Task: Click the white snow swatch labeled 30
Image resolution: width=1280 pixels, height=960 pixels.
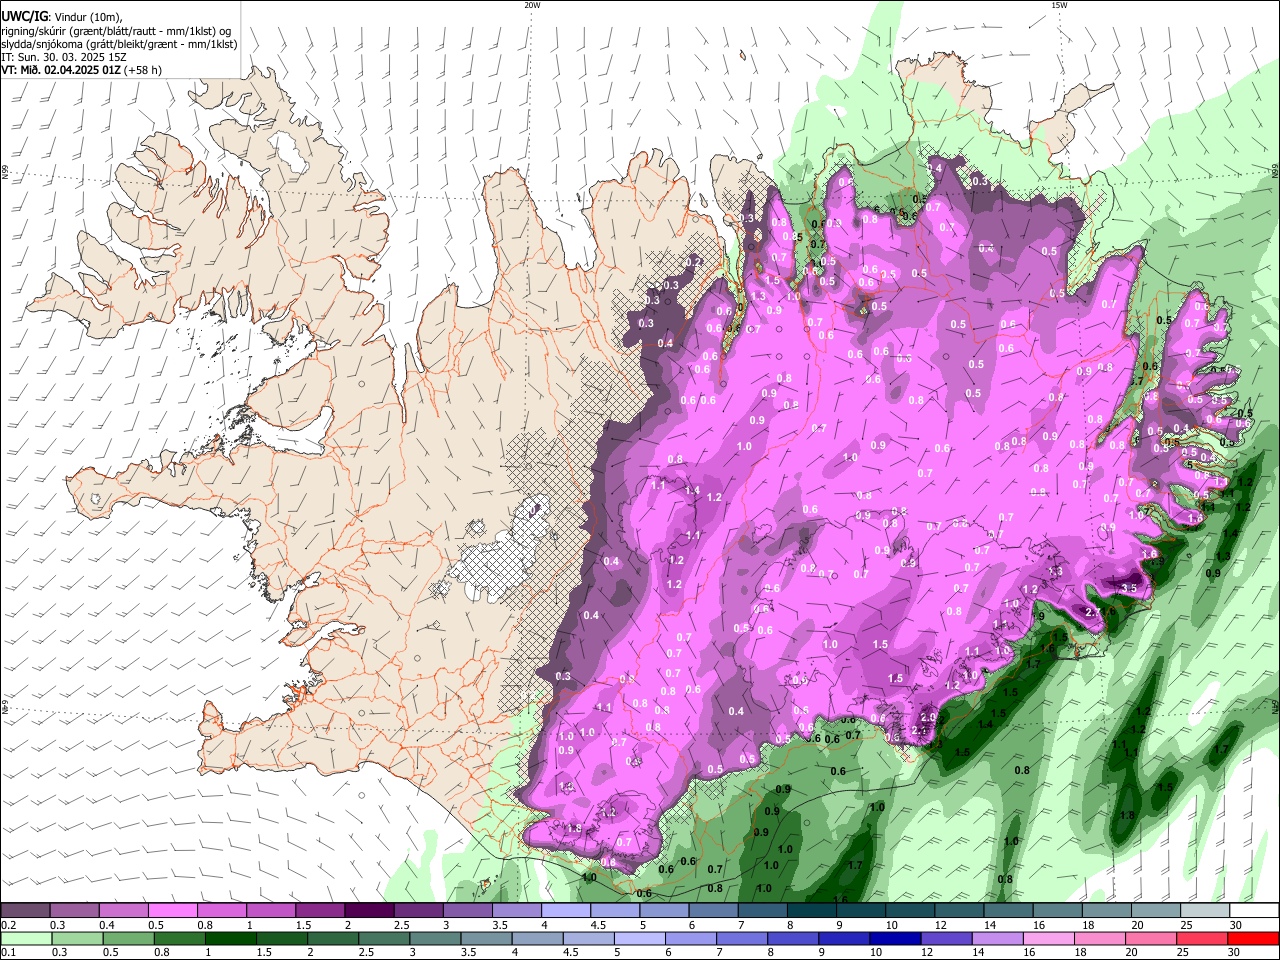Action: tap(1253, 911)
